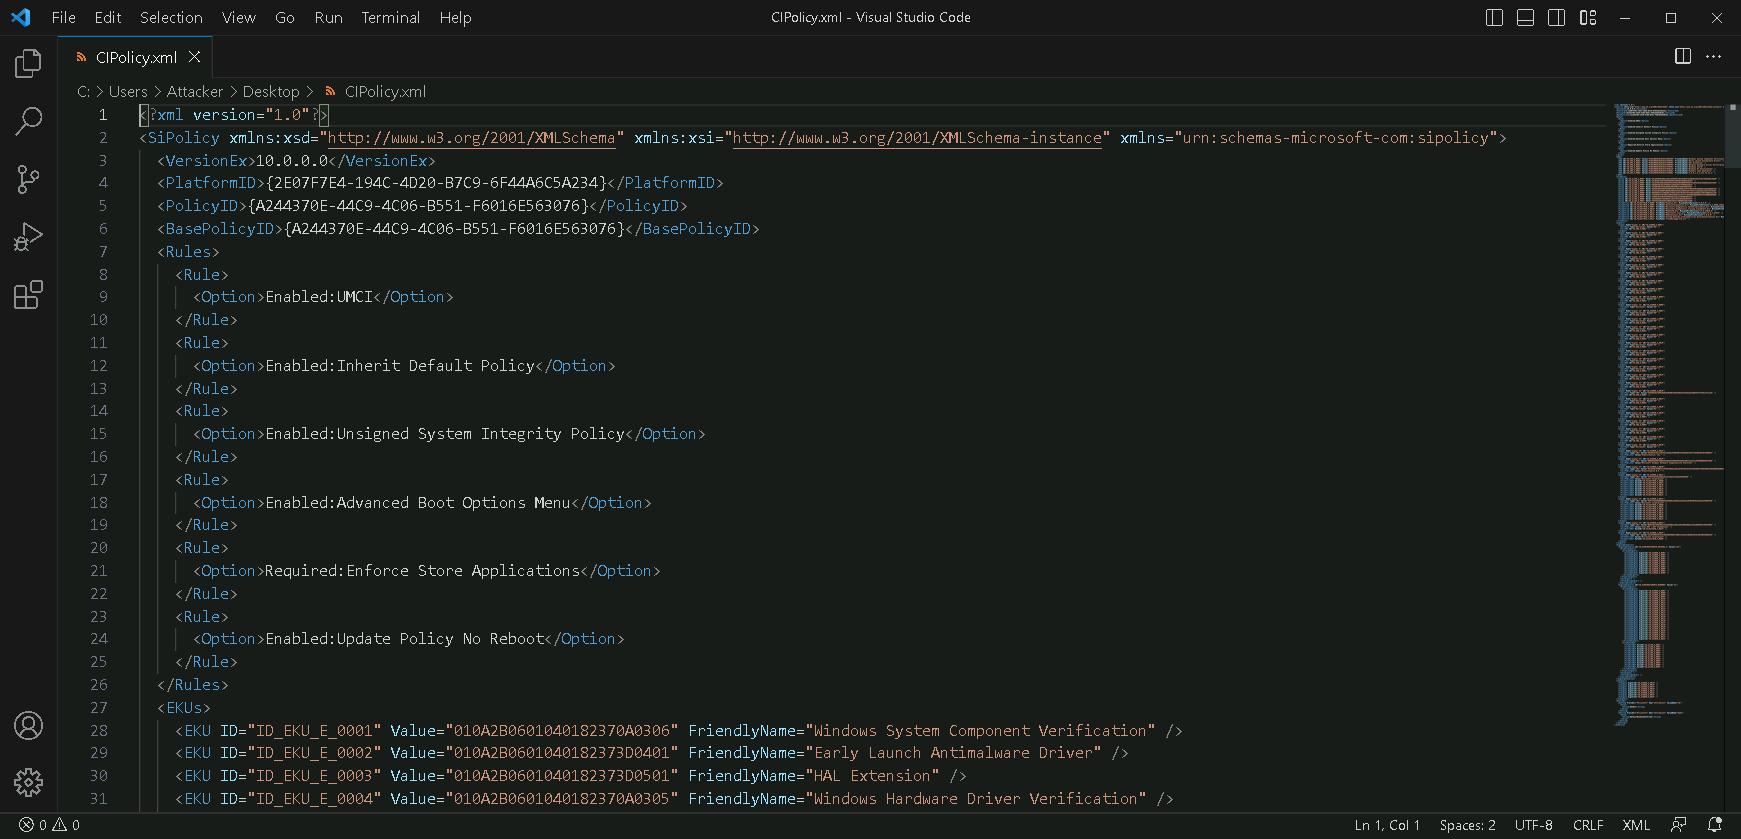Open the Terminal menu

[x=390, y=18]
